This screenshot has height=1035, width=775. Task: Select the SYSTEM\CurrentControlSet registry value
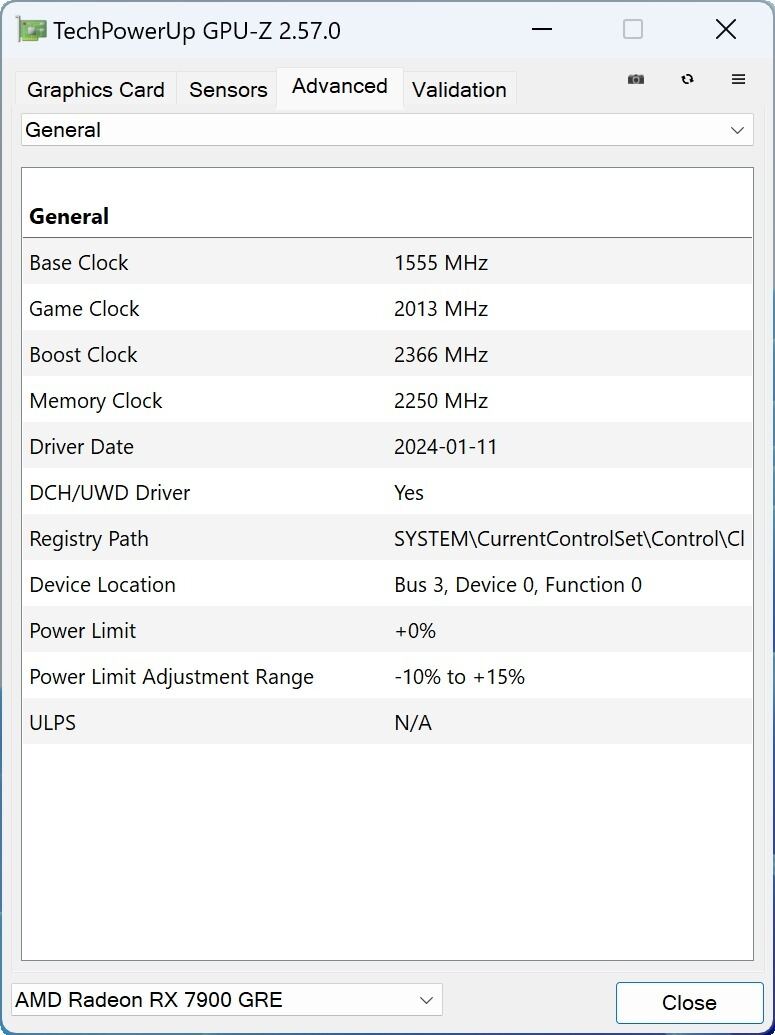[570, 539]
